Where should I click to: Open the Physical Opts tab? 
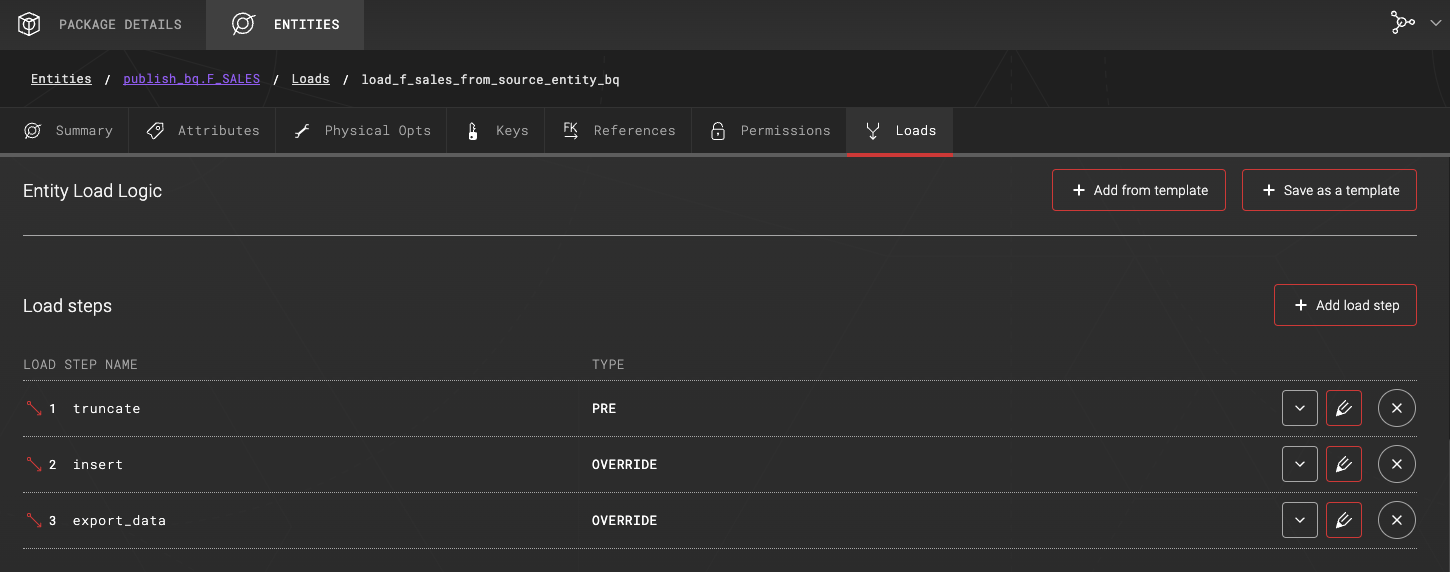[x=362, y=131]
